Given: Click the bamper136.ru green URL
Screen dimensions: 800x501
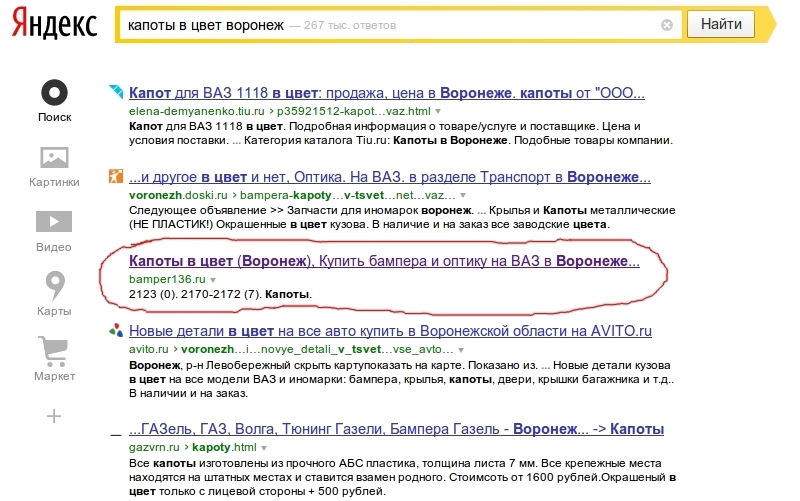Looking at the screenshot, I should 167,279.
